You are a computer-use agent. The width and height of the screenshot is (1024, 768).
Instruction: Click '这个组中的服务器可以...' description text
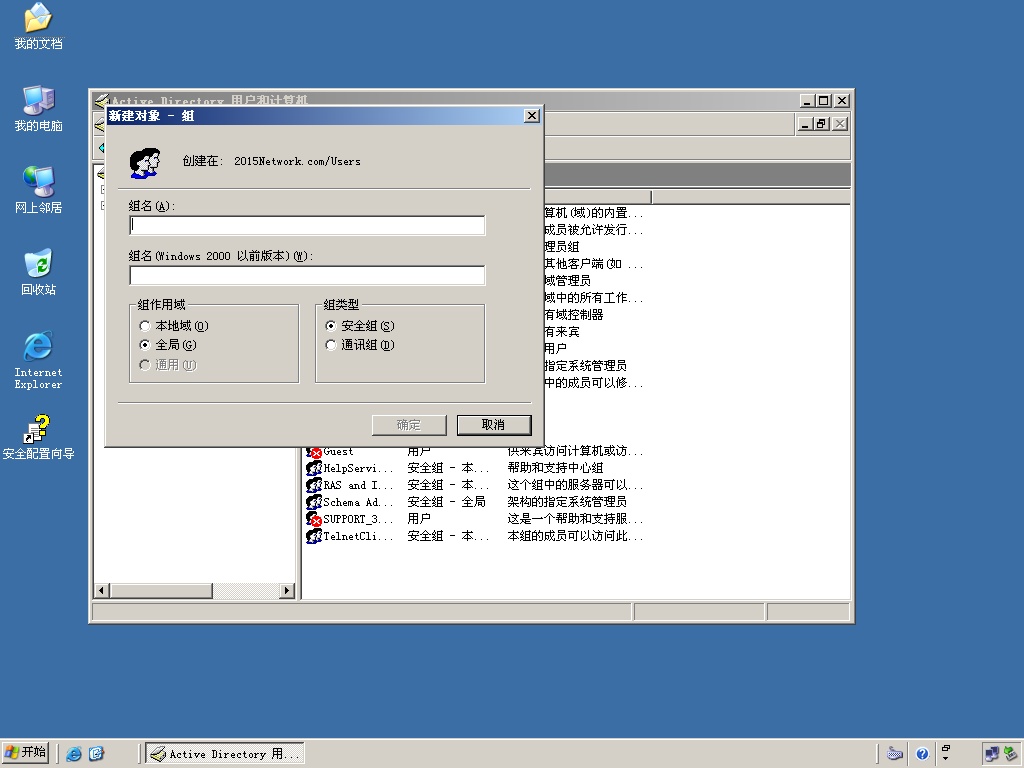click(575, 485)
